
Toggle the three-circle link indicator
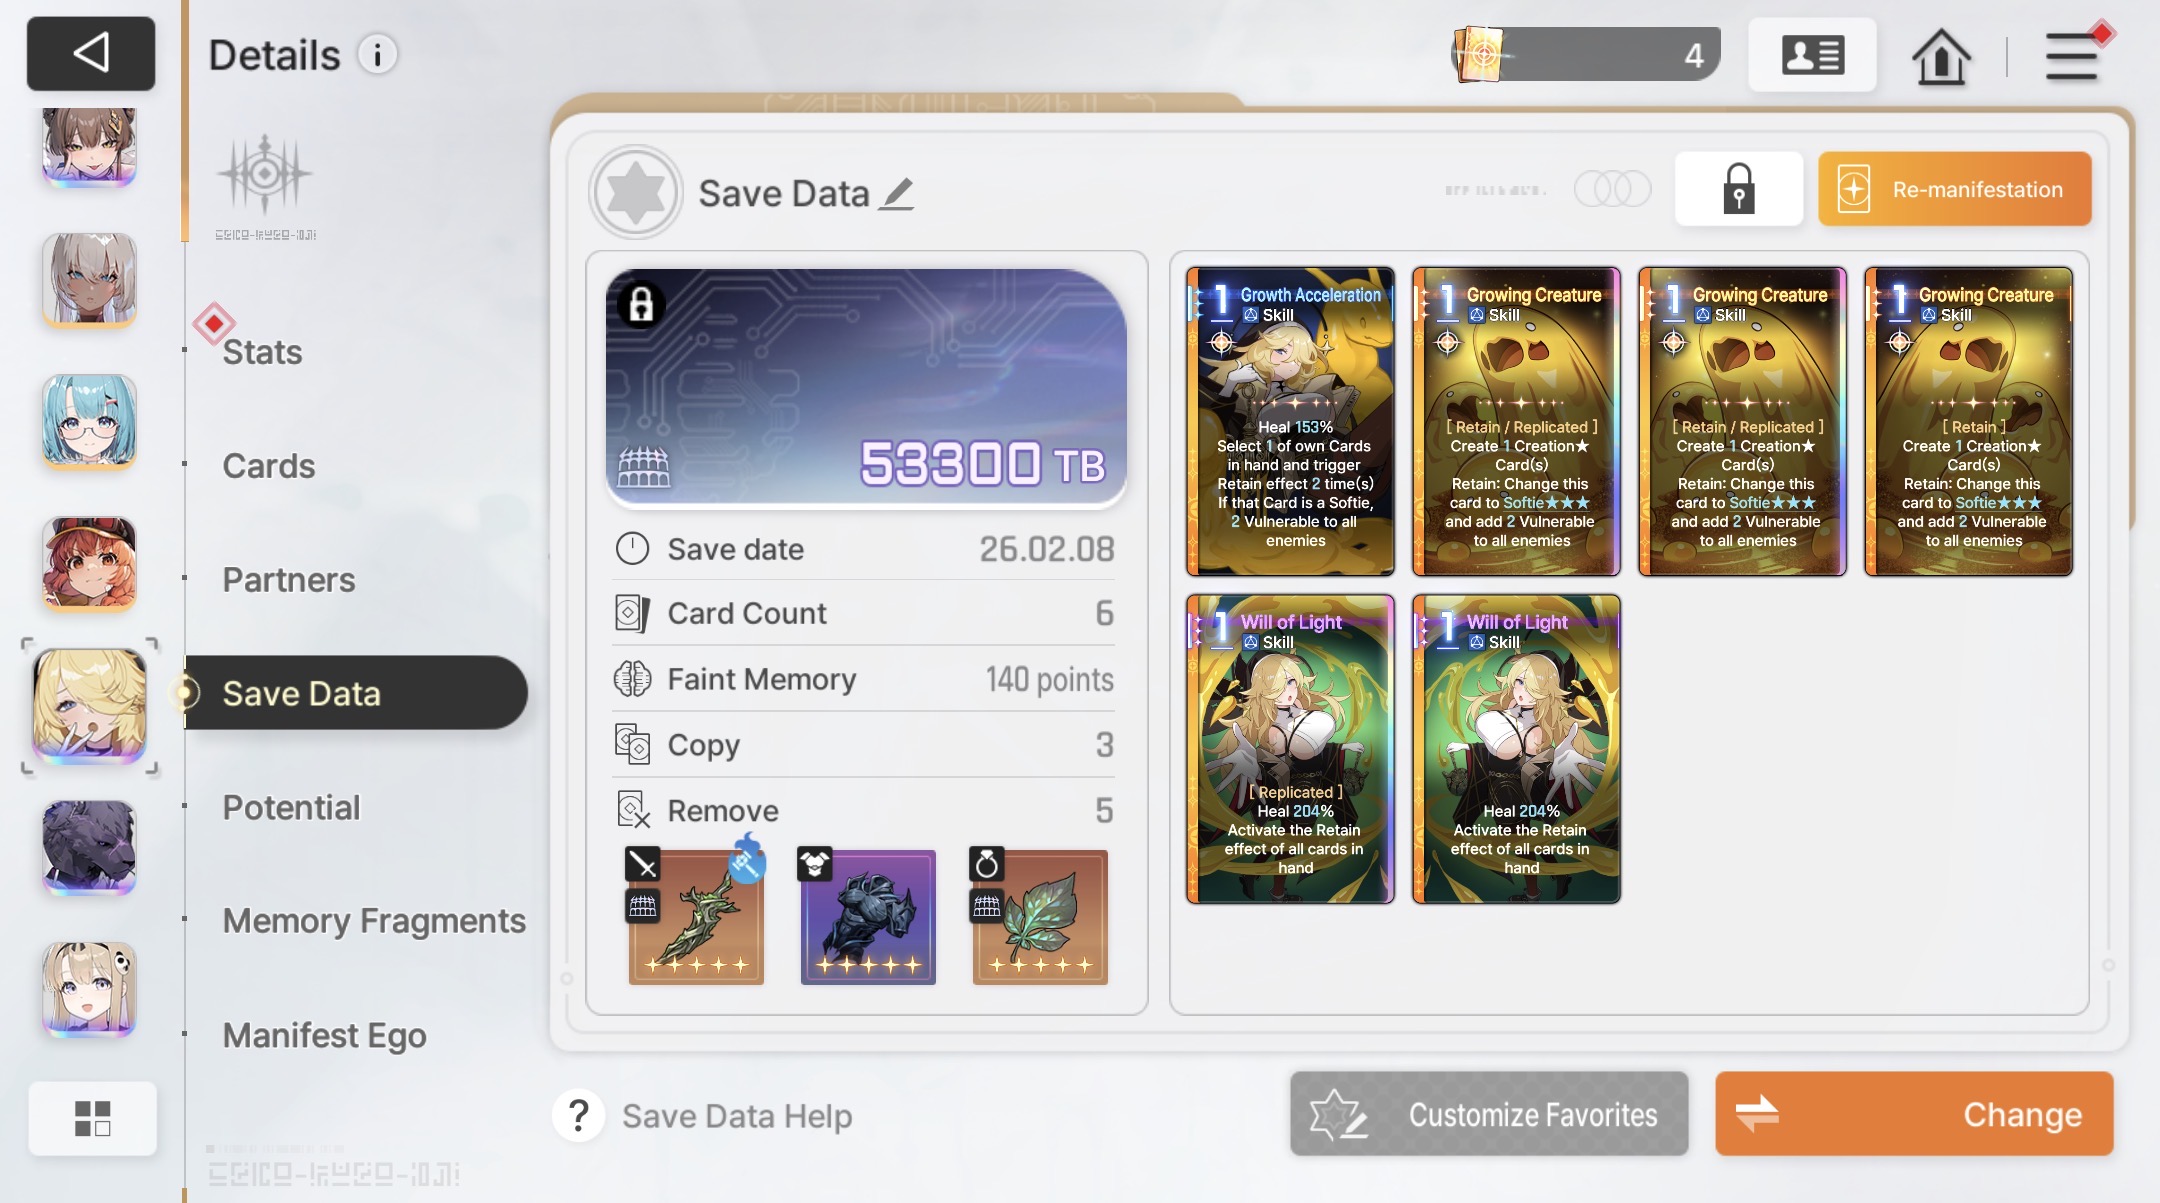pos(1612,189)
